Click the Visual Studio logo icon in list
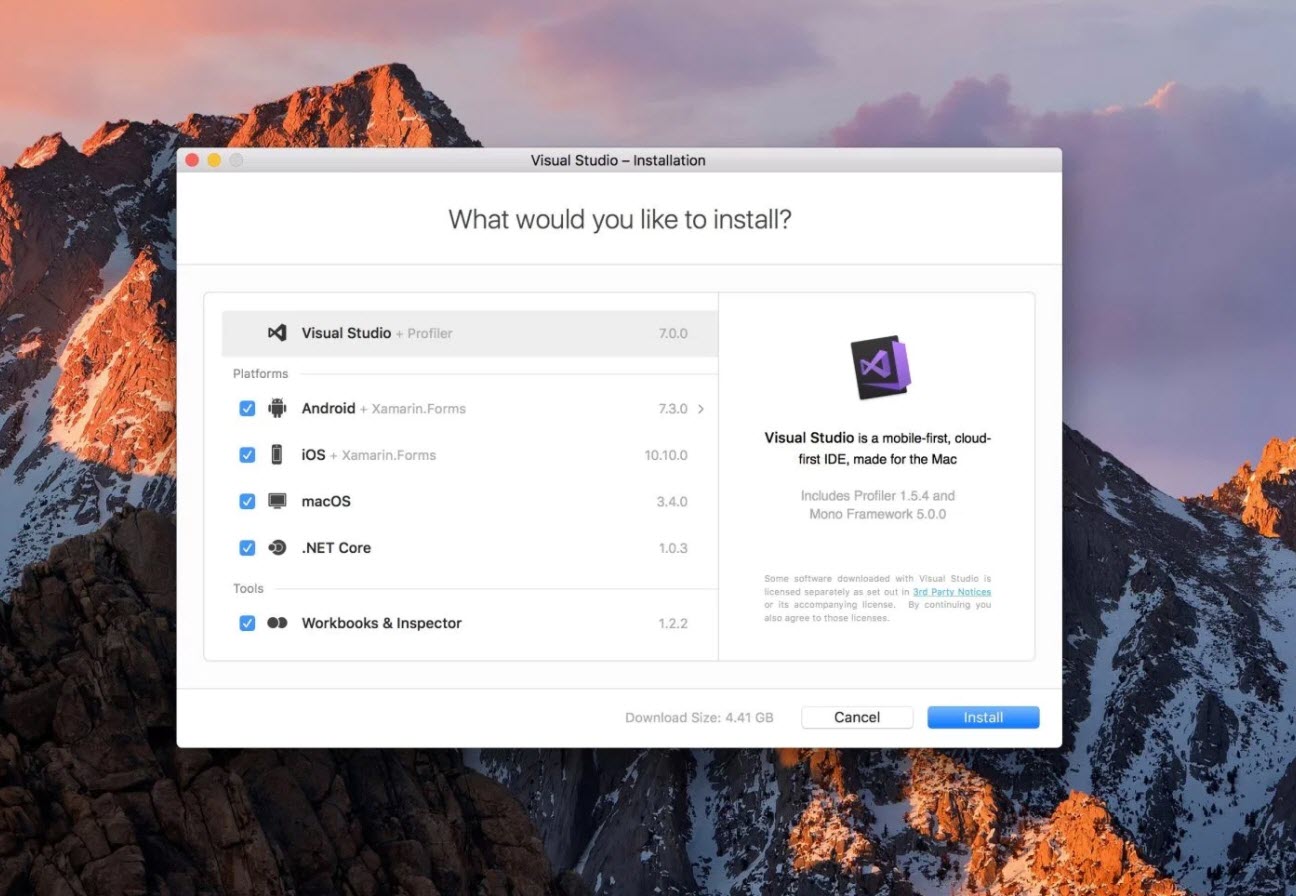 pyautogui.click(x=277, y=333)
